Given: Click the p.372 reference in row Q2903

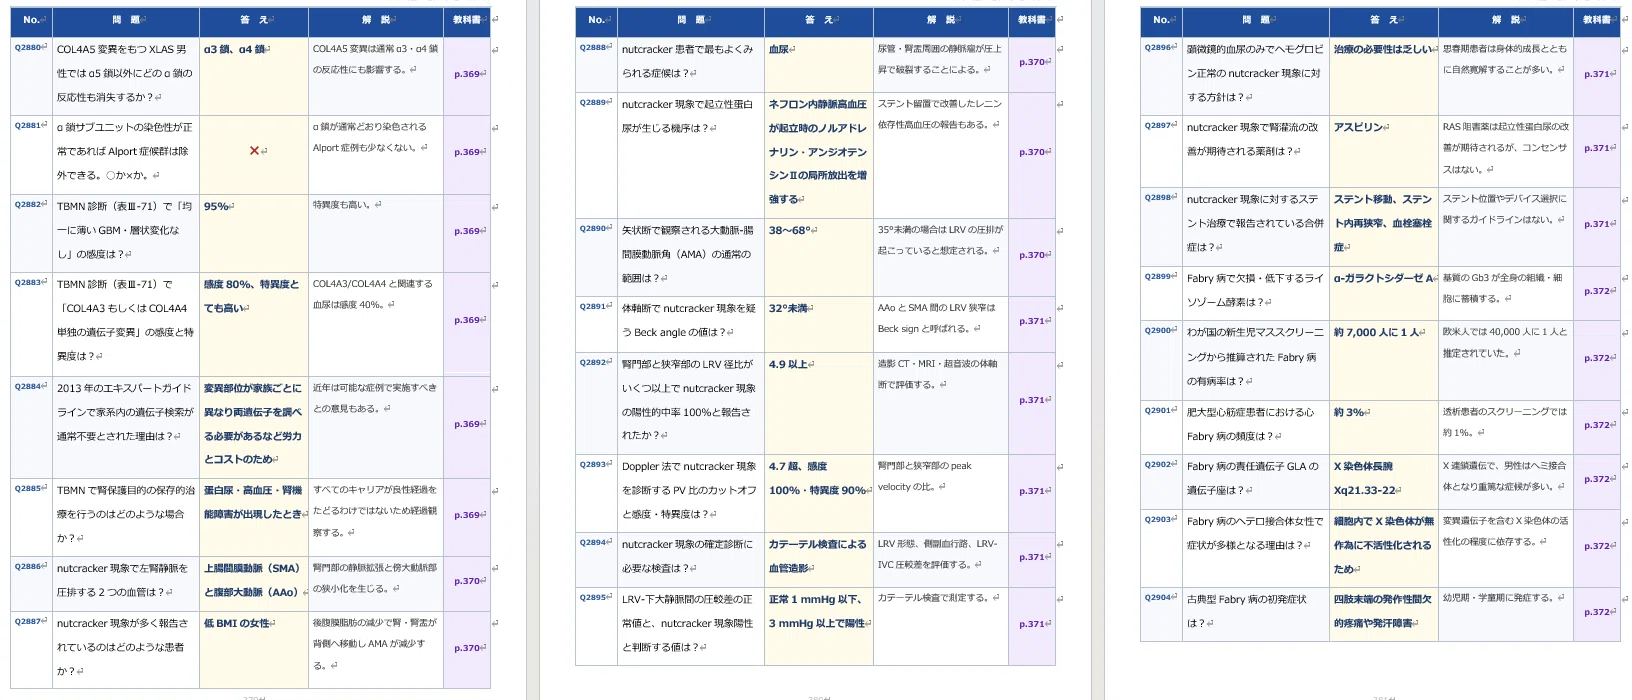Looking at the screenshot, I should [1597, 546].
